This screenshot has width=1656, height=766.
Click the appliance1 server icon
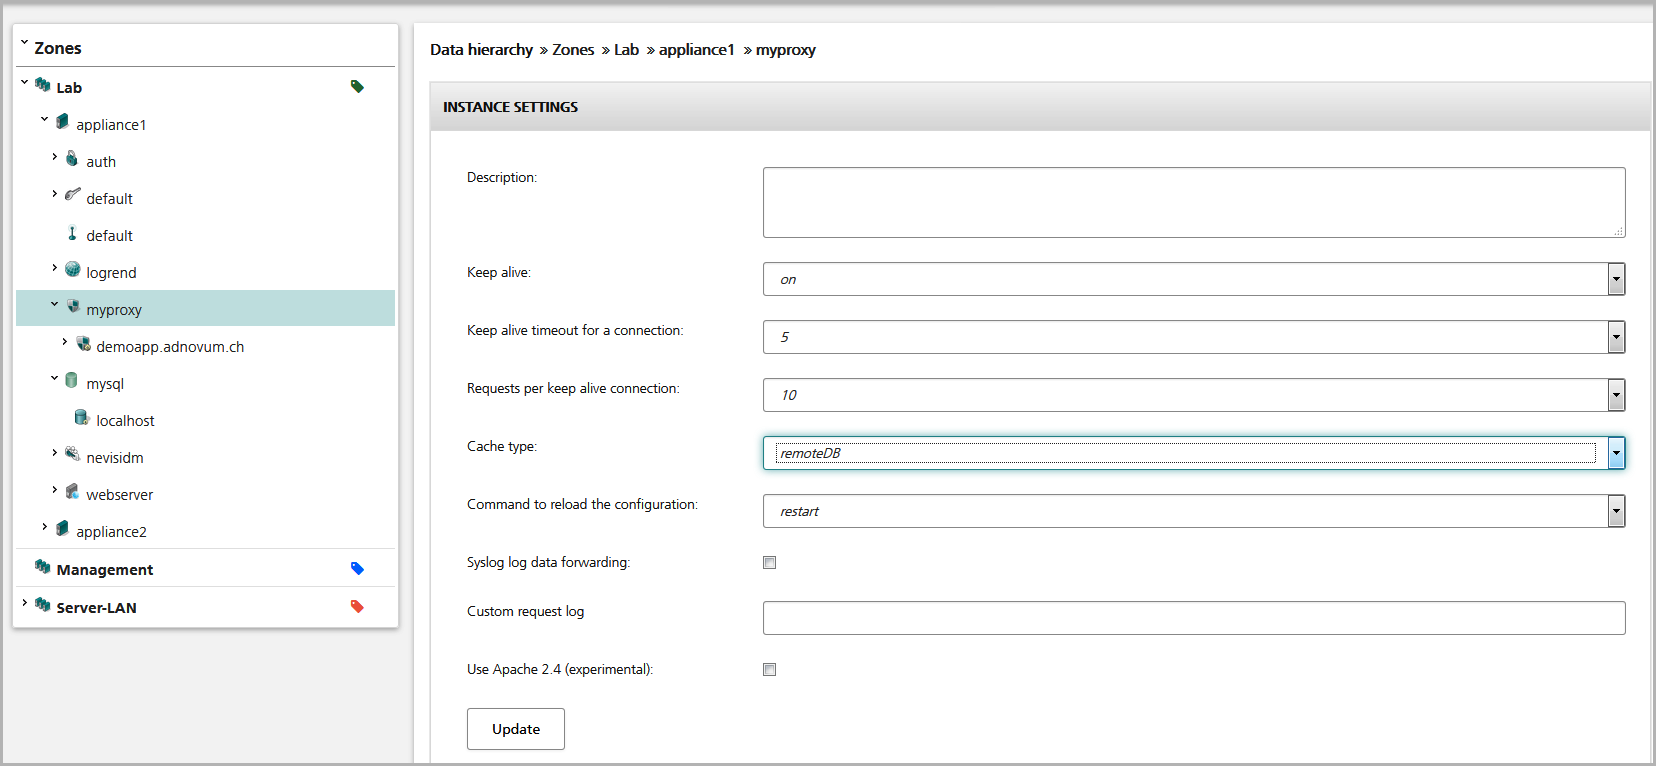pos(62,122)
